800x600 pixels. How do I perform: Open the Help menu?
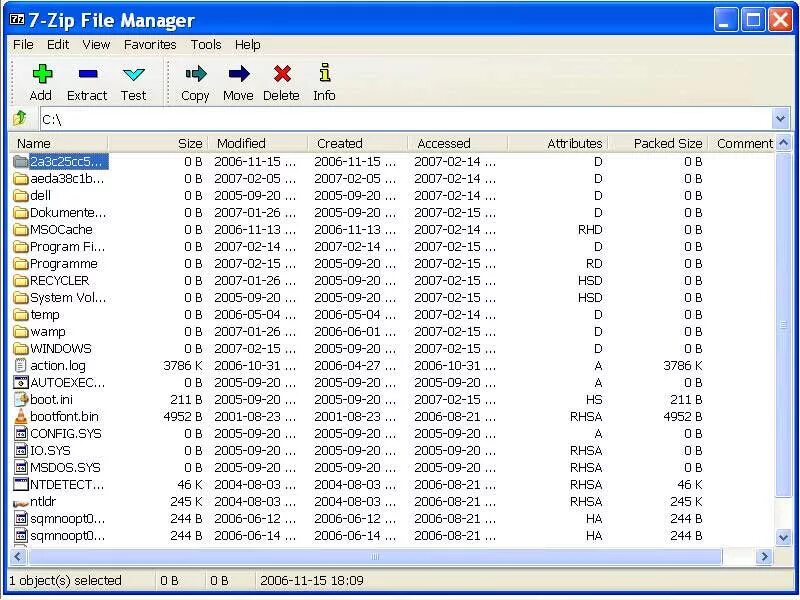[x=247, y=45]
